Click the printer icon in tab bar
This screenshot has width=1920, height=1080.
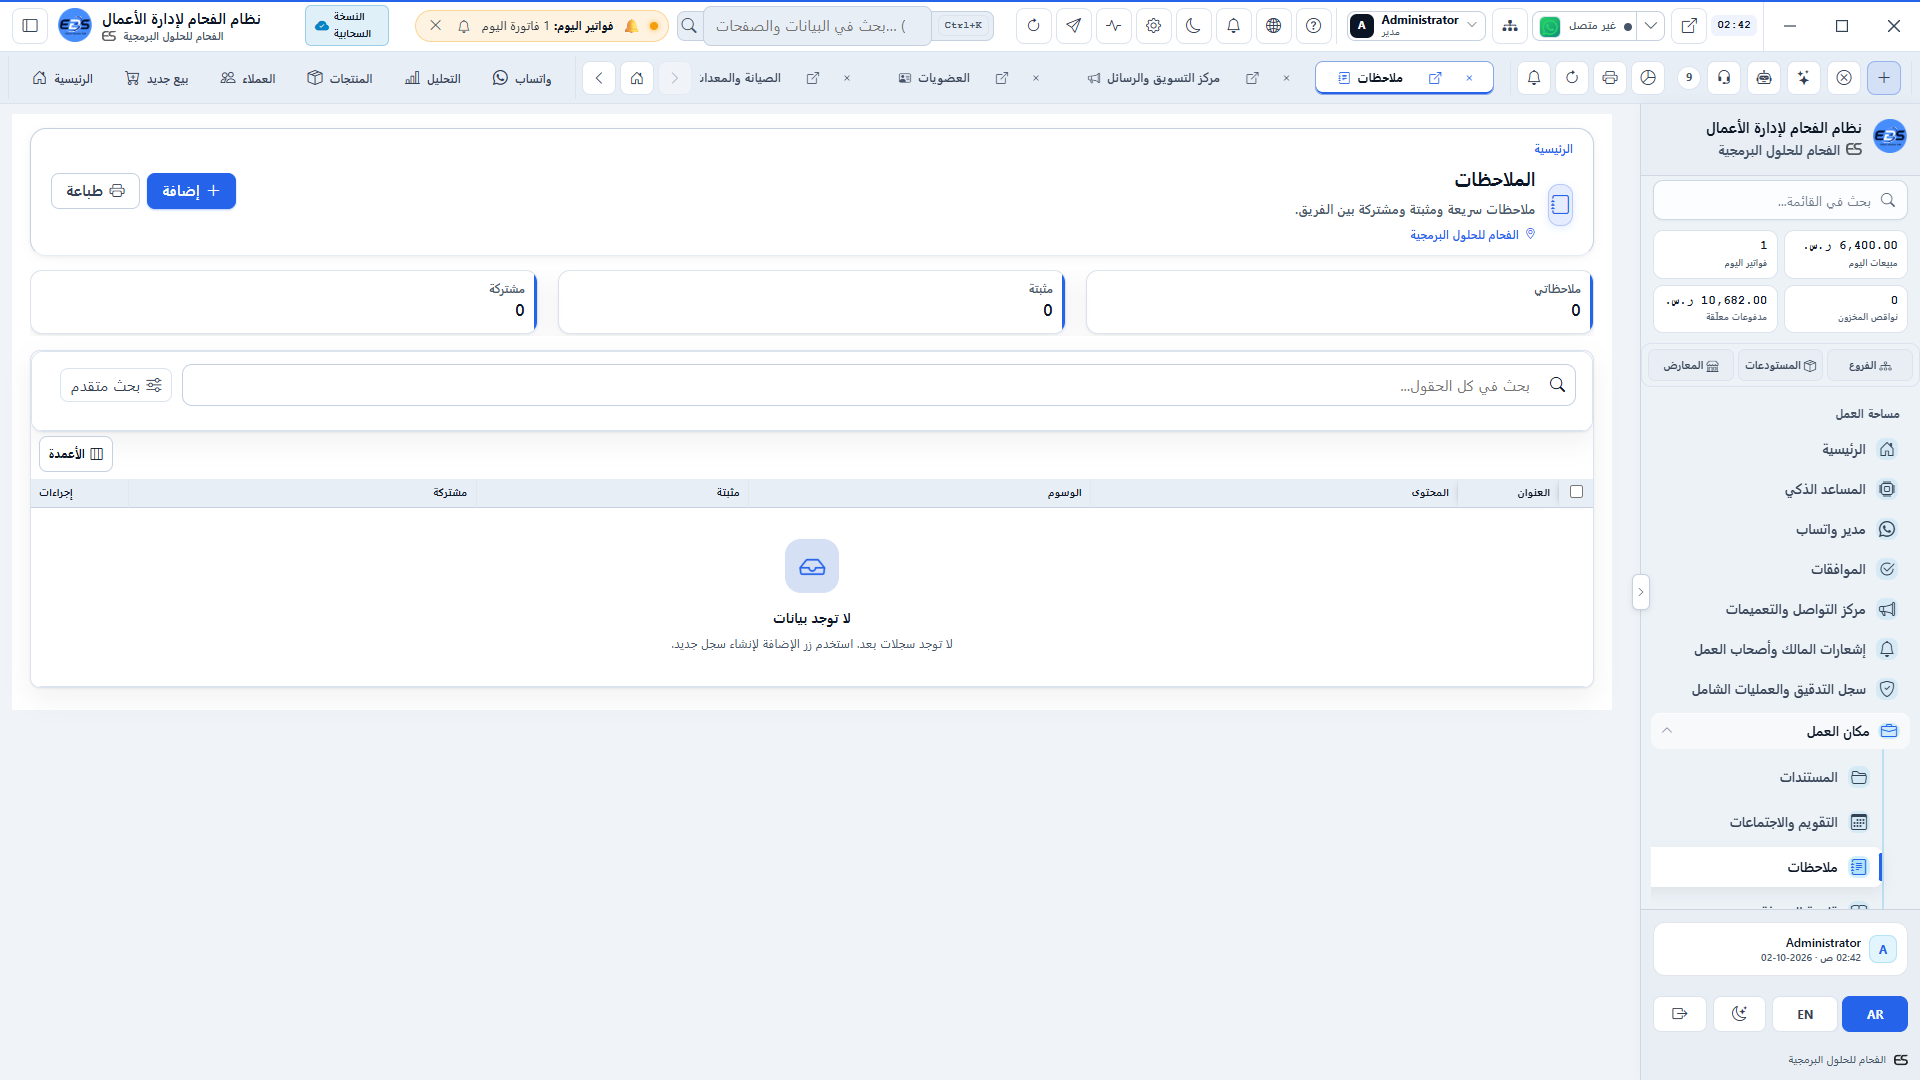[x=1610, y=78]
